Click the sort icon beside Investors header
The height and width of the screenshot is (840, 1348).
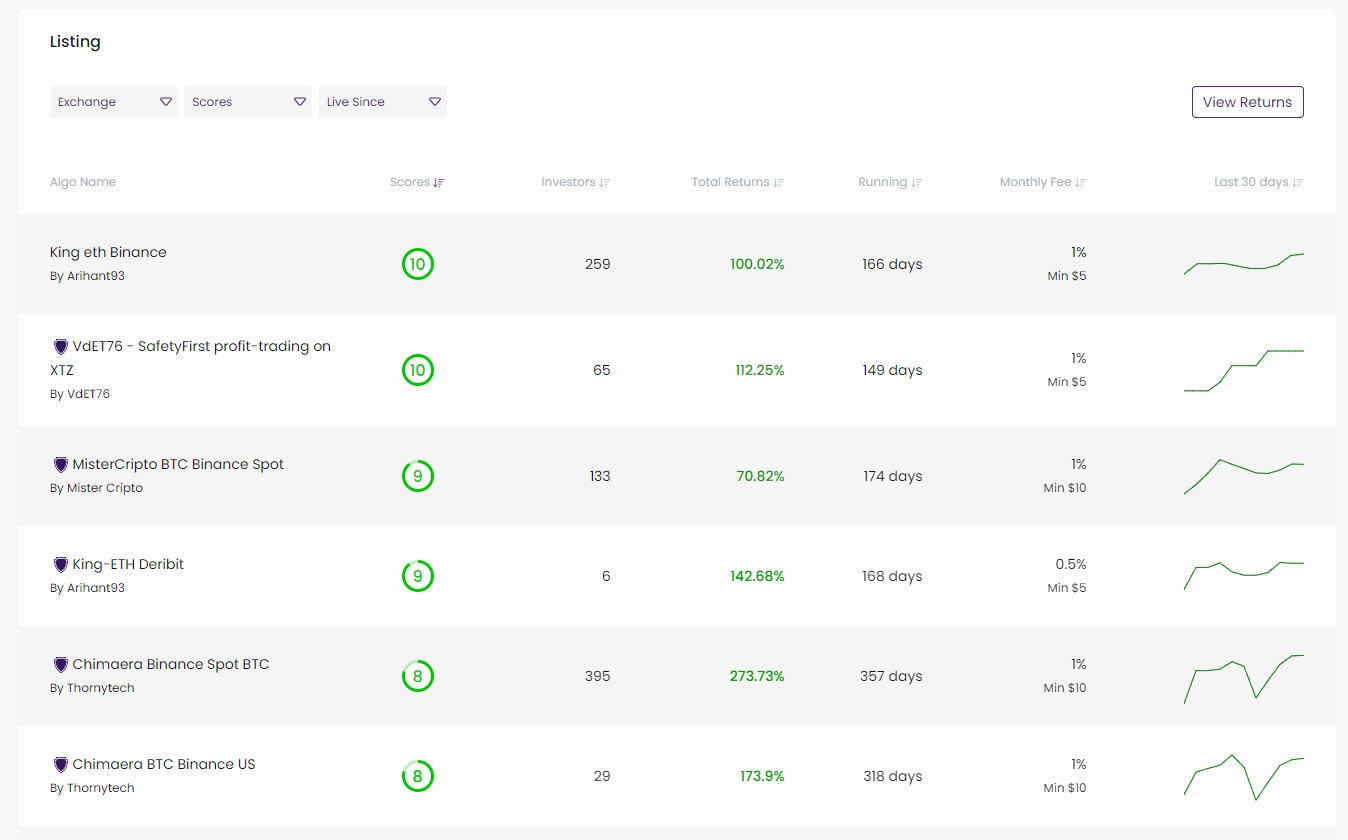605,183
